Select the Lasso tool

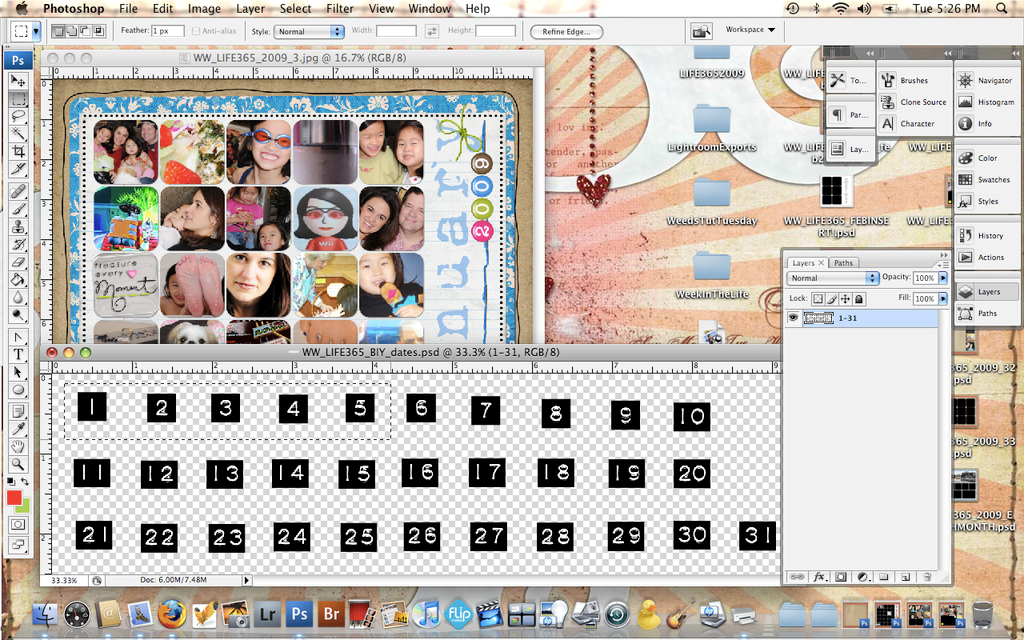pos(18,116)
